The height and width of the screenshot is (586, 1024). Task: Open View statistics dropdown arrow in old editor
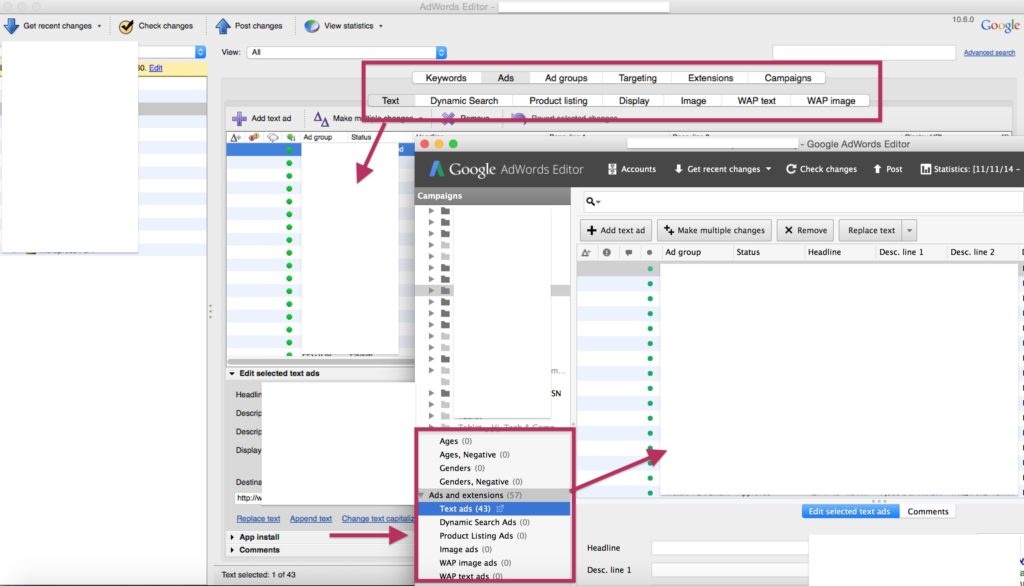[381, 27]
